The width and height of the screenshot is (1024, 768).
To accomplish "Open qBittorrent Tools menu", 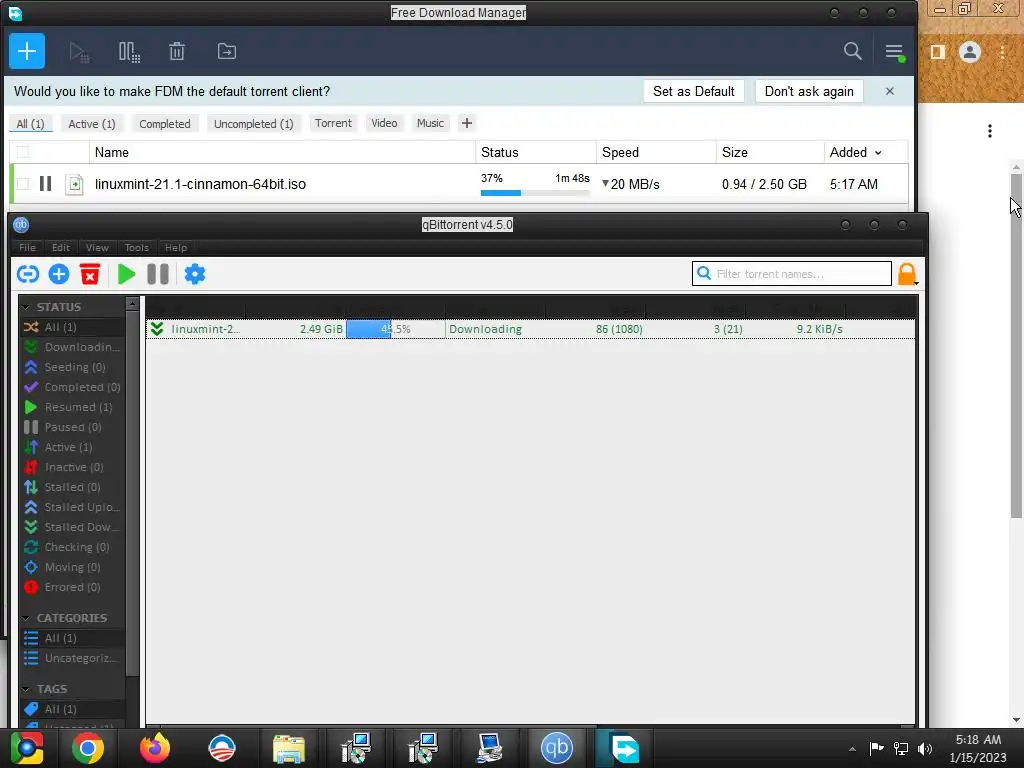I will [137, 248].
